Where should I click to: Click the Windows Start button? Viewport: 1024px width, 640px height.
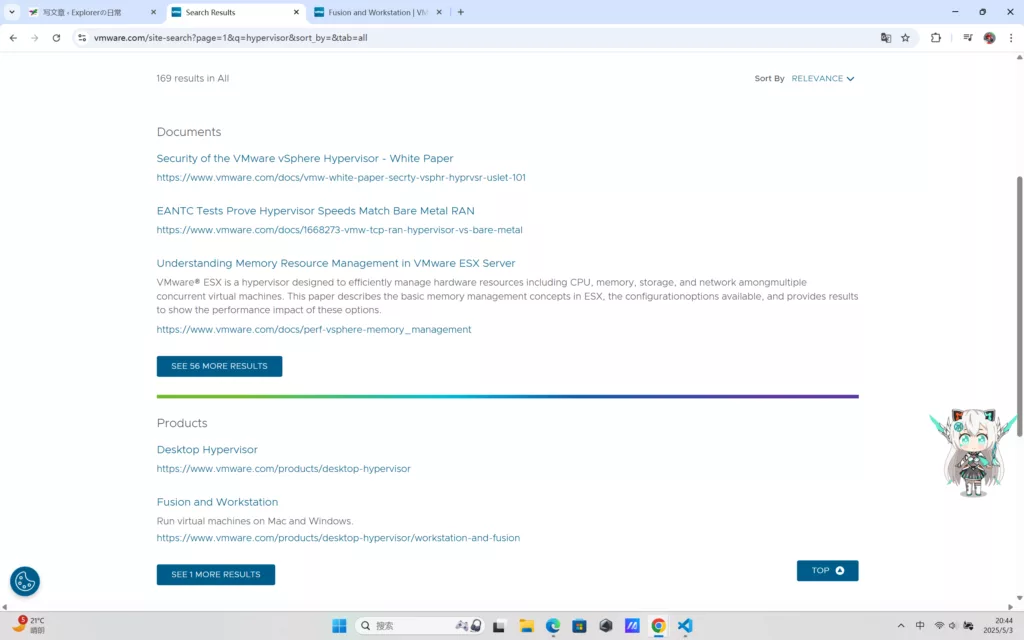tap(339, 626)
